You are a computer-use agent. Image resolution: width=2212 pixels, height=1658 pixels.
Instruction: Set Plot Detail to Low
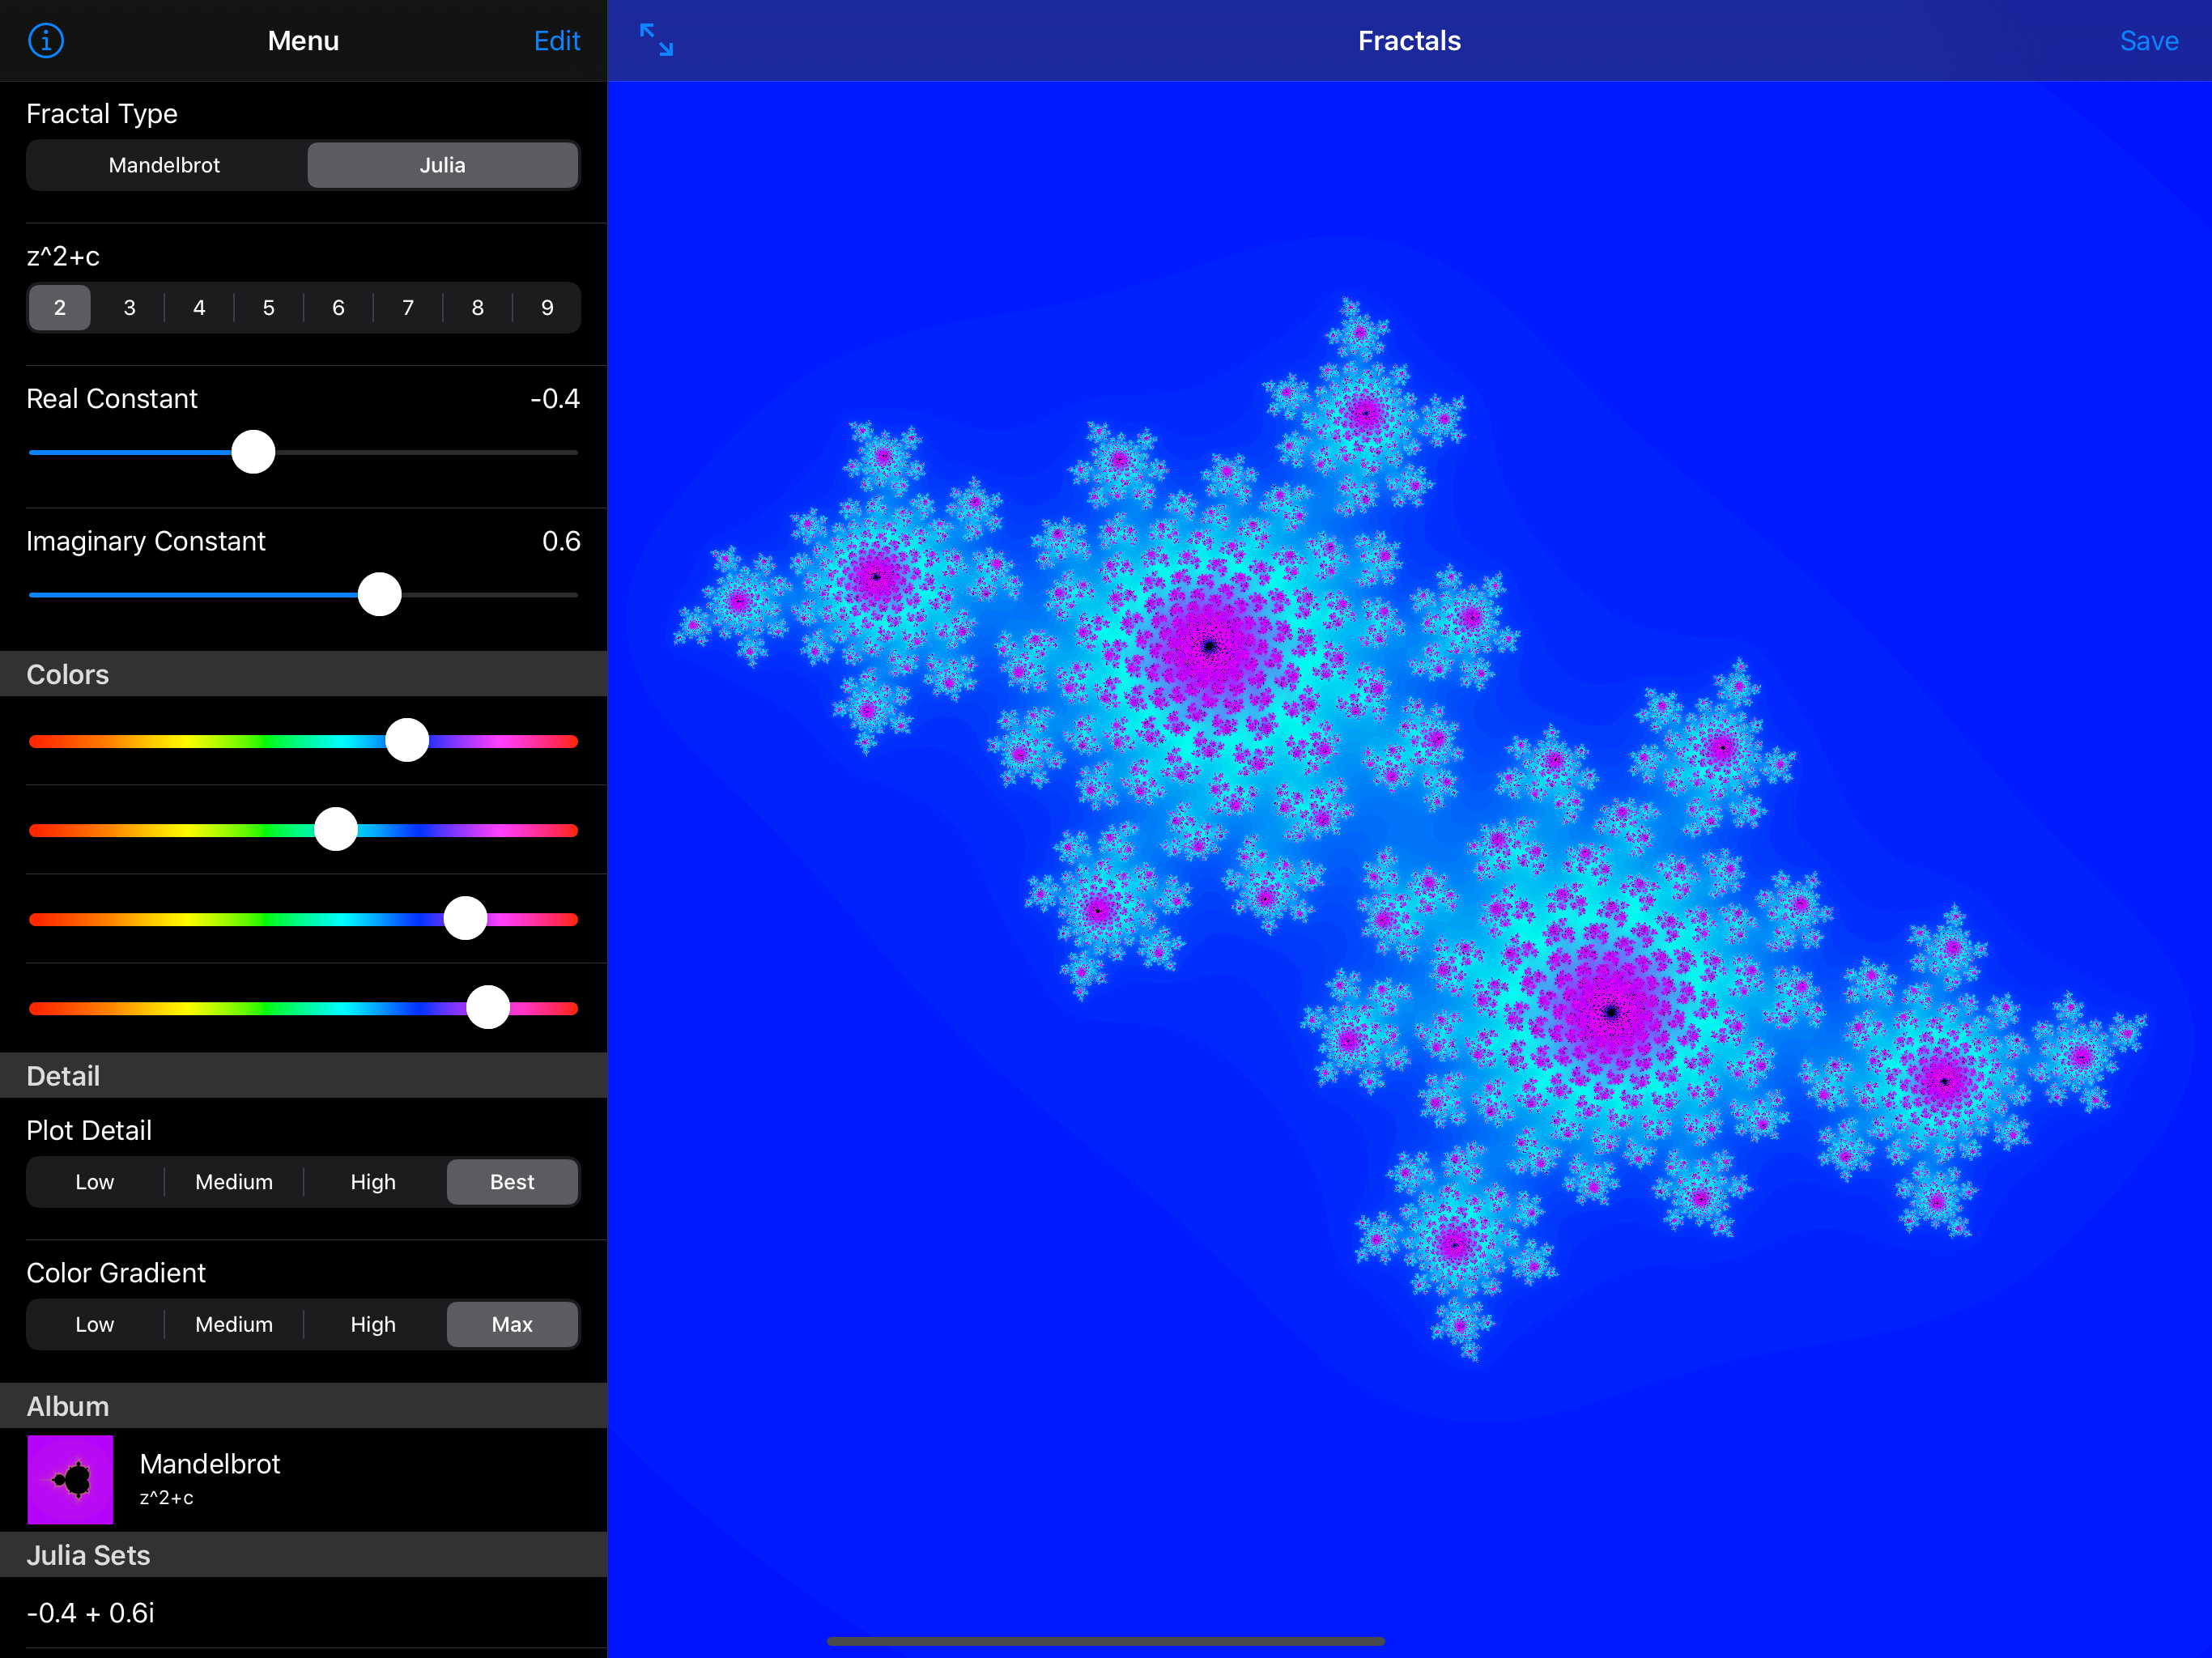(x=95, y=1182)
